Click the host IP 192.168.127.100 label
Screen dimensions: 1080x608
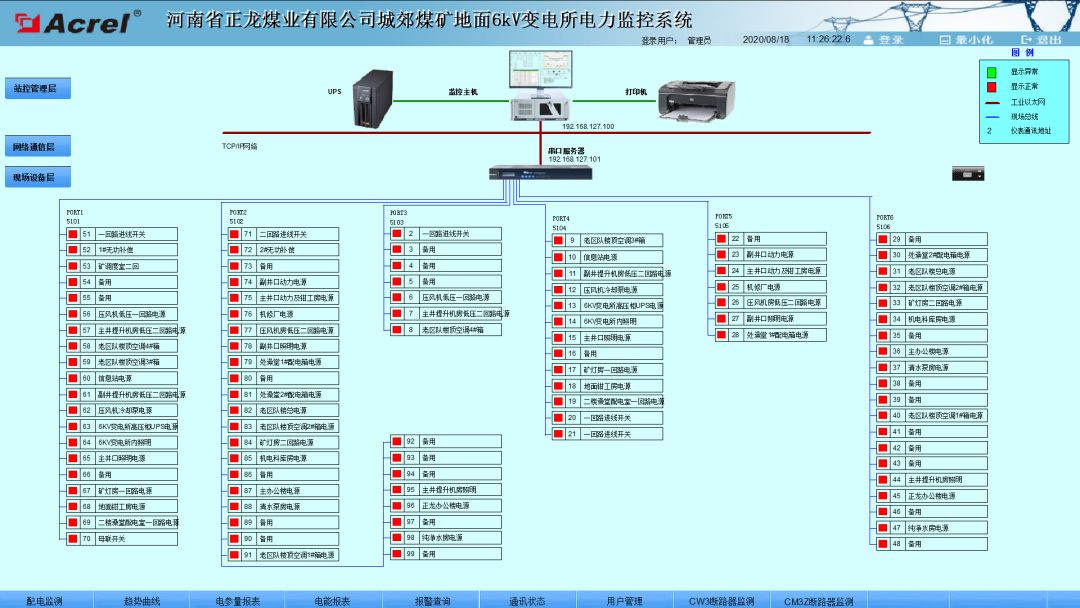(x=588, y=127)
